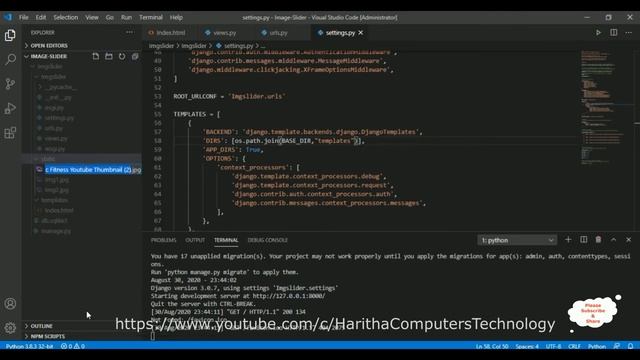Image resolution: width=640 pixels, height=360 pixels.
Task: Collapse the IMAGE-SLIDER folder section
Action: (x=49, y=56)
